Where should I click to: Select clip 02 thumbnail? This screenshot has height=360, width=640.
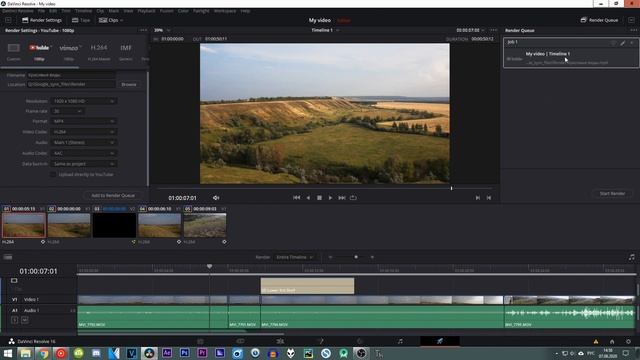click(69, 225)
